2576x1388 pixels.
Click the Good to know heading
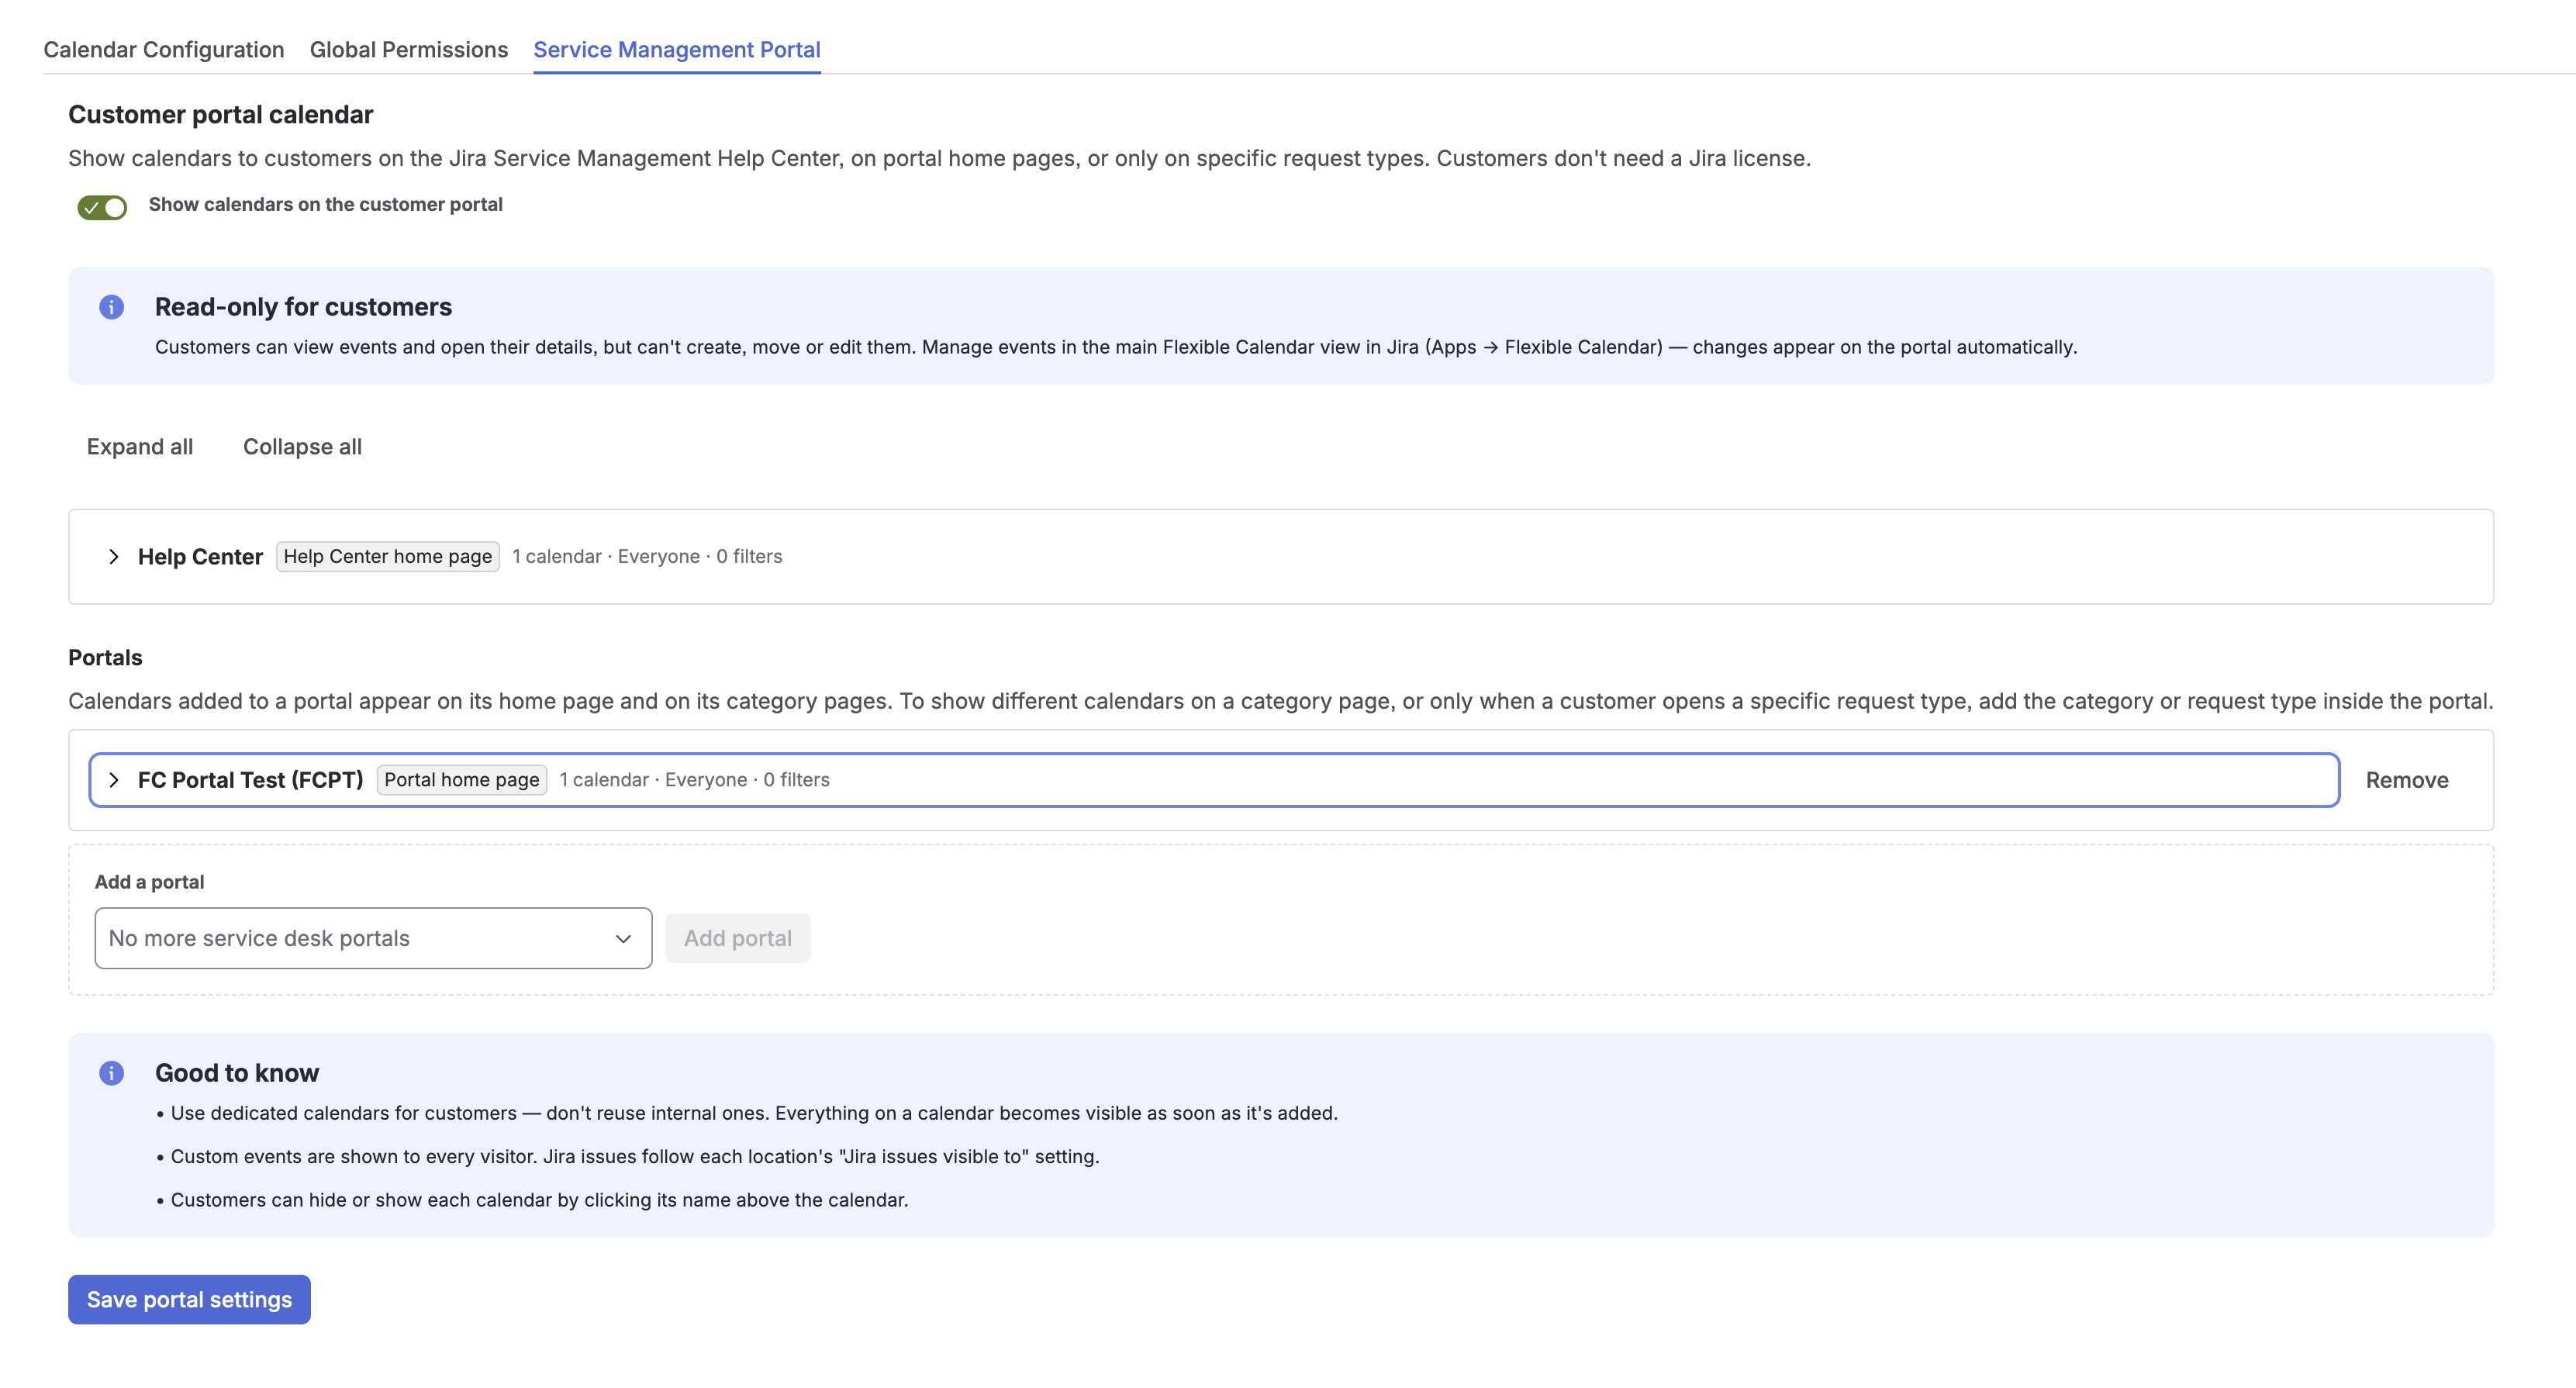237,1073
